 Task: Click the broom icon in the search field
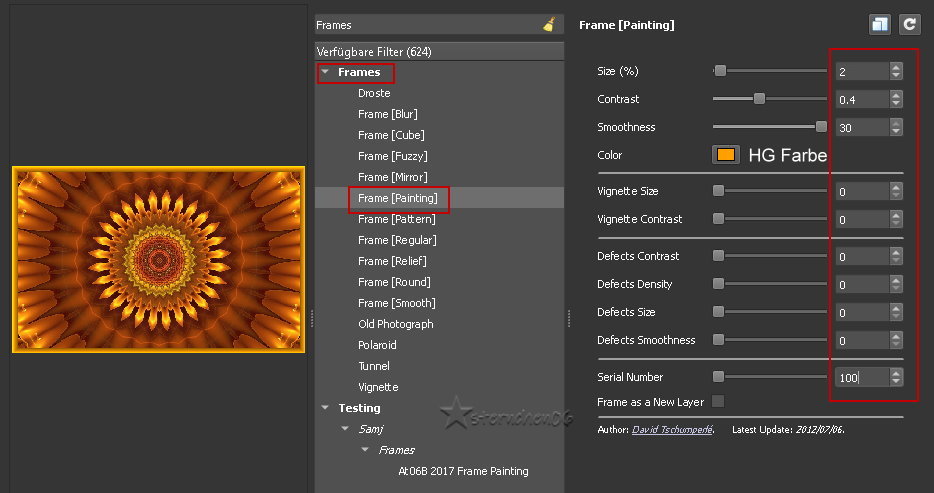(x=549, y=25)
